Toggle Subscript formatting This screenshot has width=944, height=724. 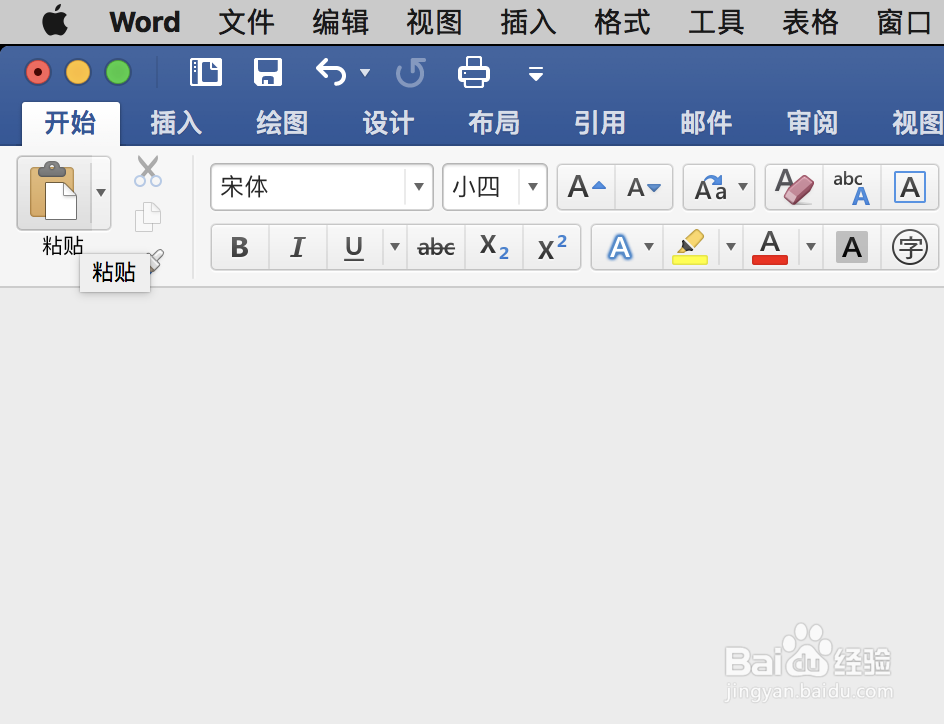[494, 247]
